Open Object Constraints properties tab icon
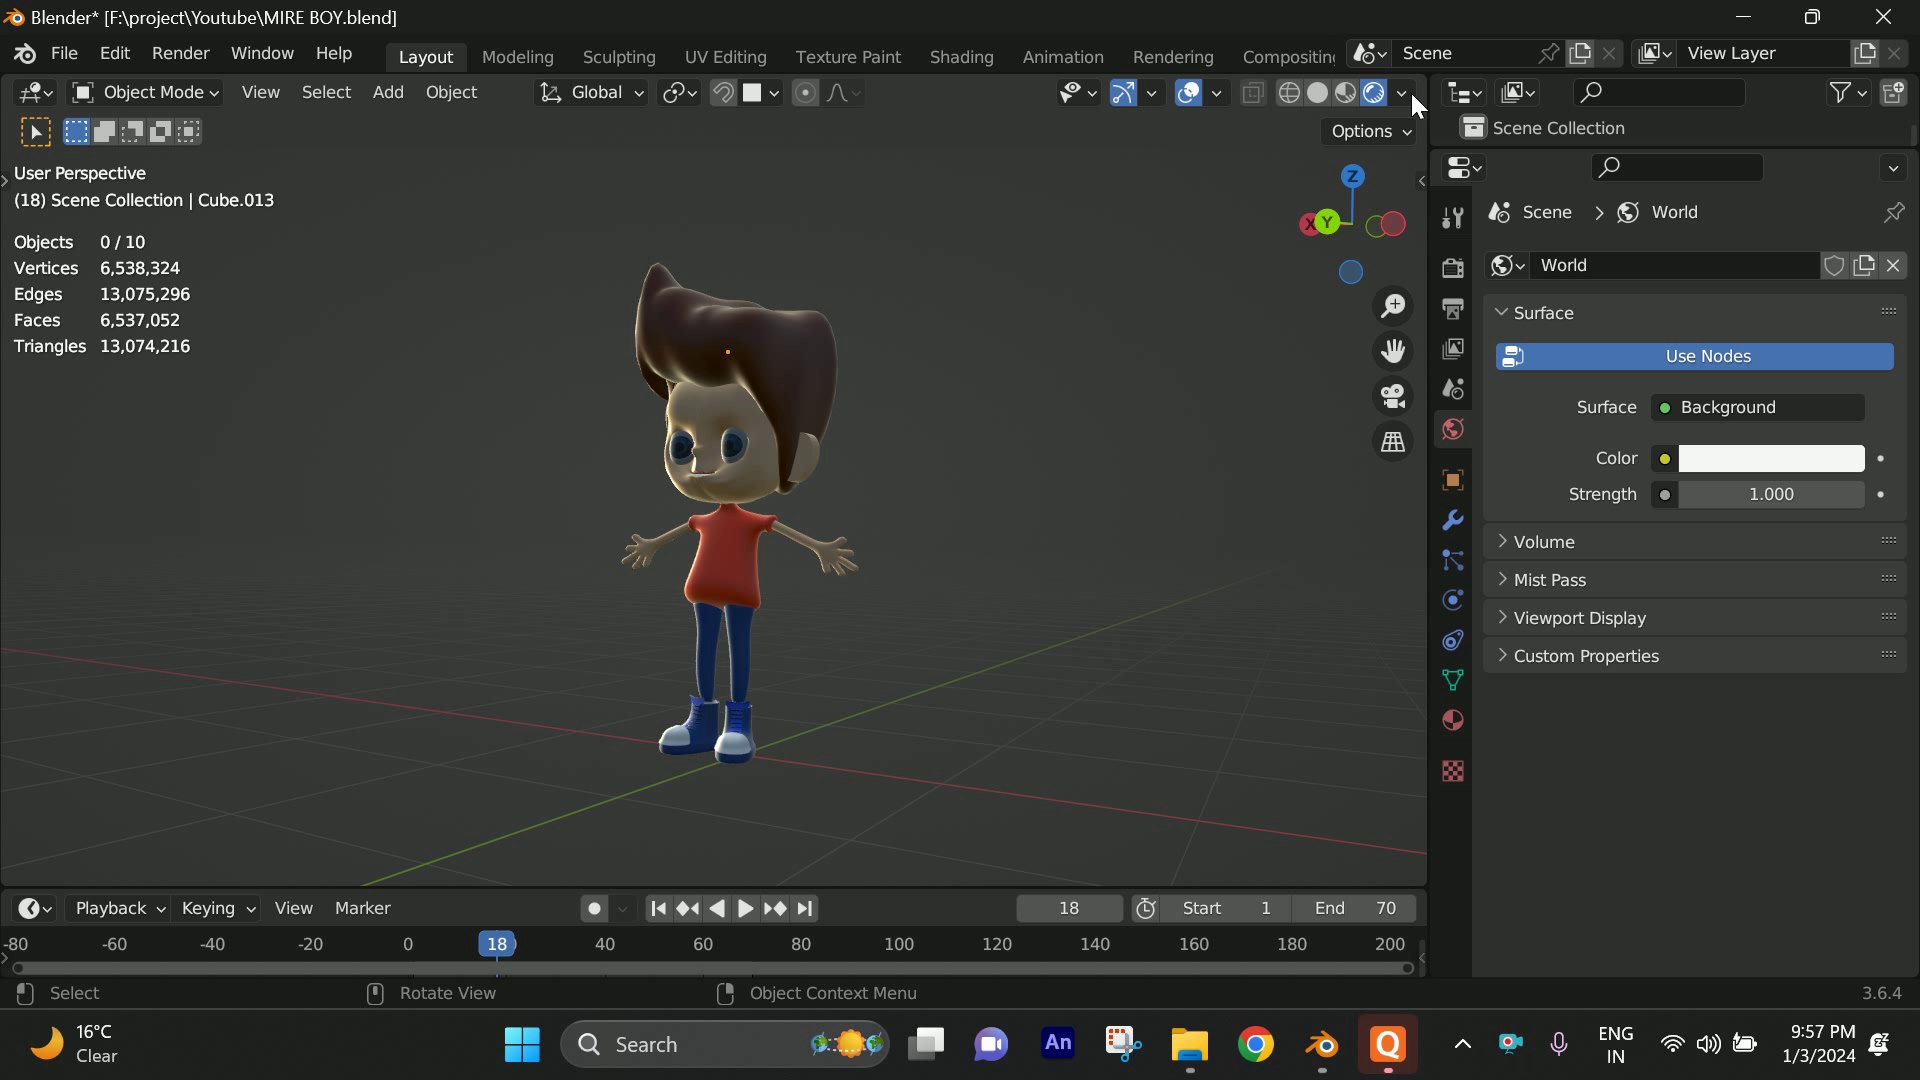This screenshot has width=1920, height=1080. click(x=1453, y=640)
